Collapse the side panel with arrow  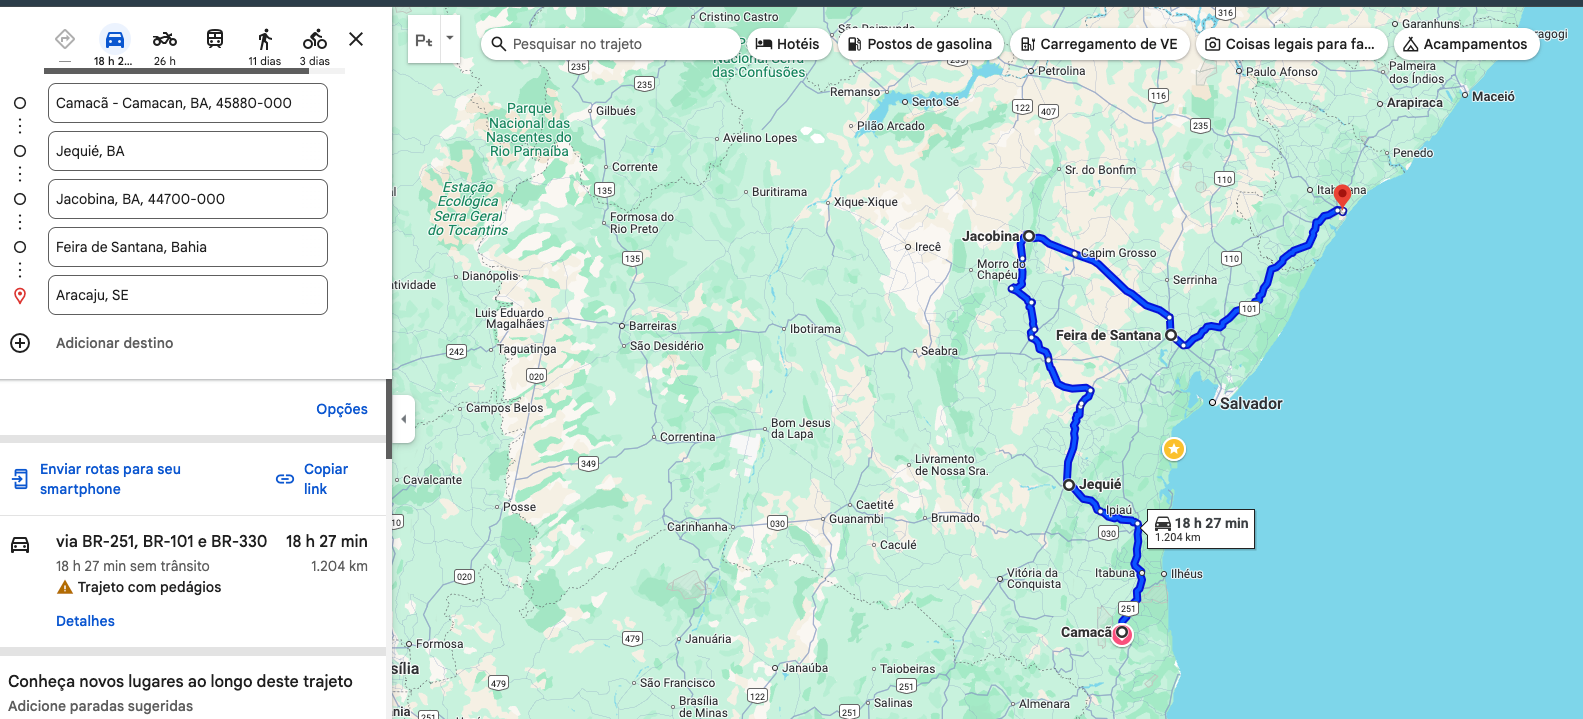click(x=403, y=419)
